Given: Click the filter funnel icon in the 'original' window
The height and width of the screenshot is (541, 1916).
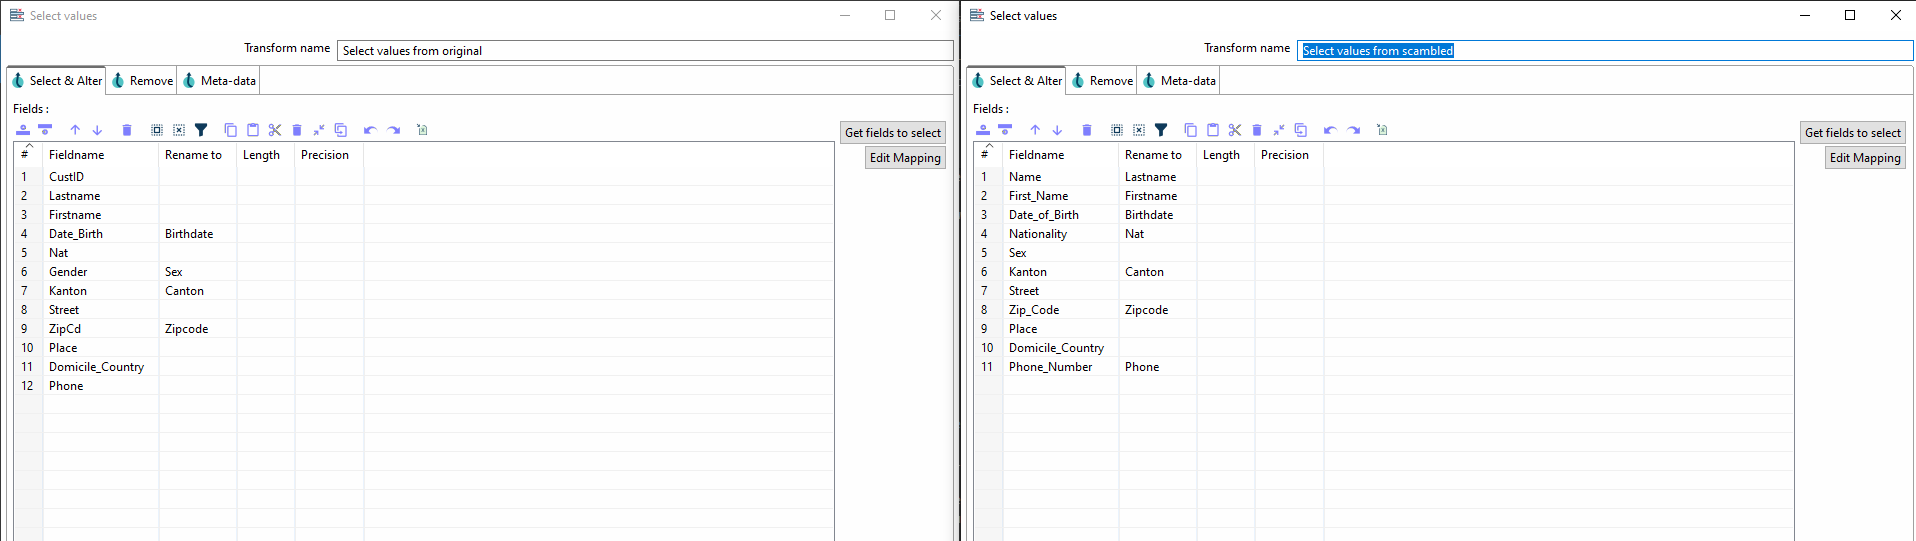Looking at the screenshot, I should (x=201, y=130).
